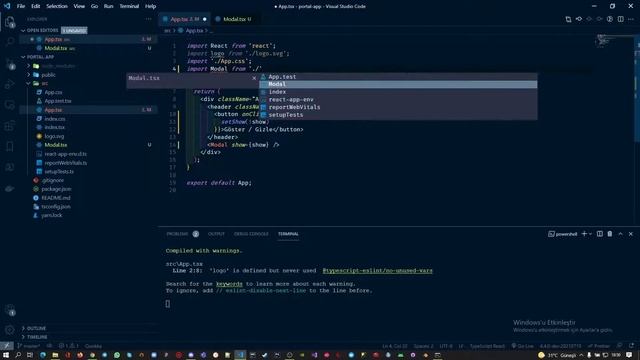Click the Windows Start button
The height and width of the screenshot is (360, 640).
point(6,355)
